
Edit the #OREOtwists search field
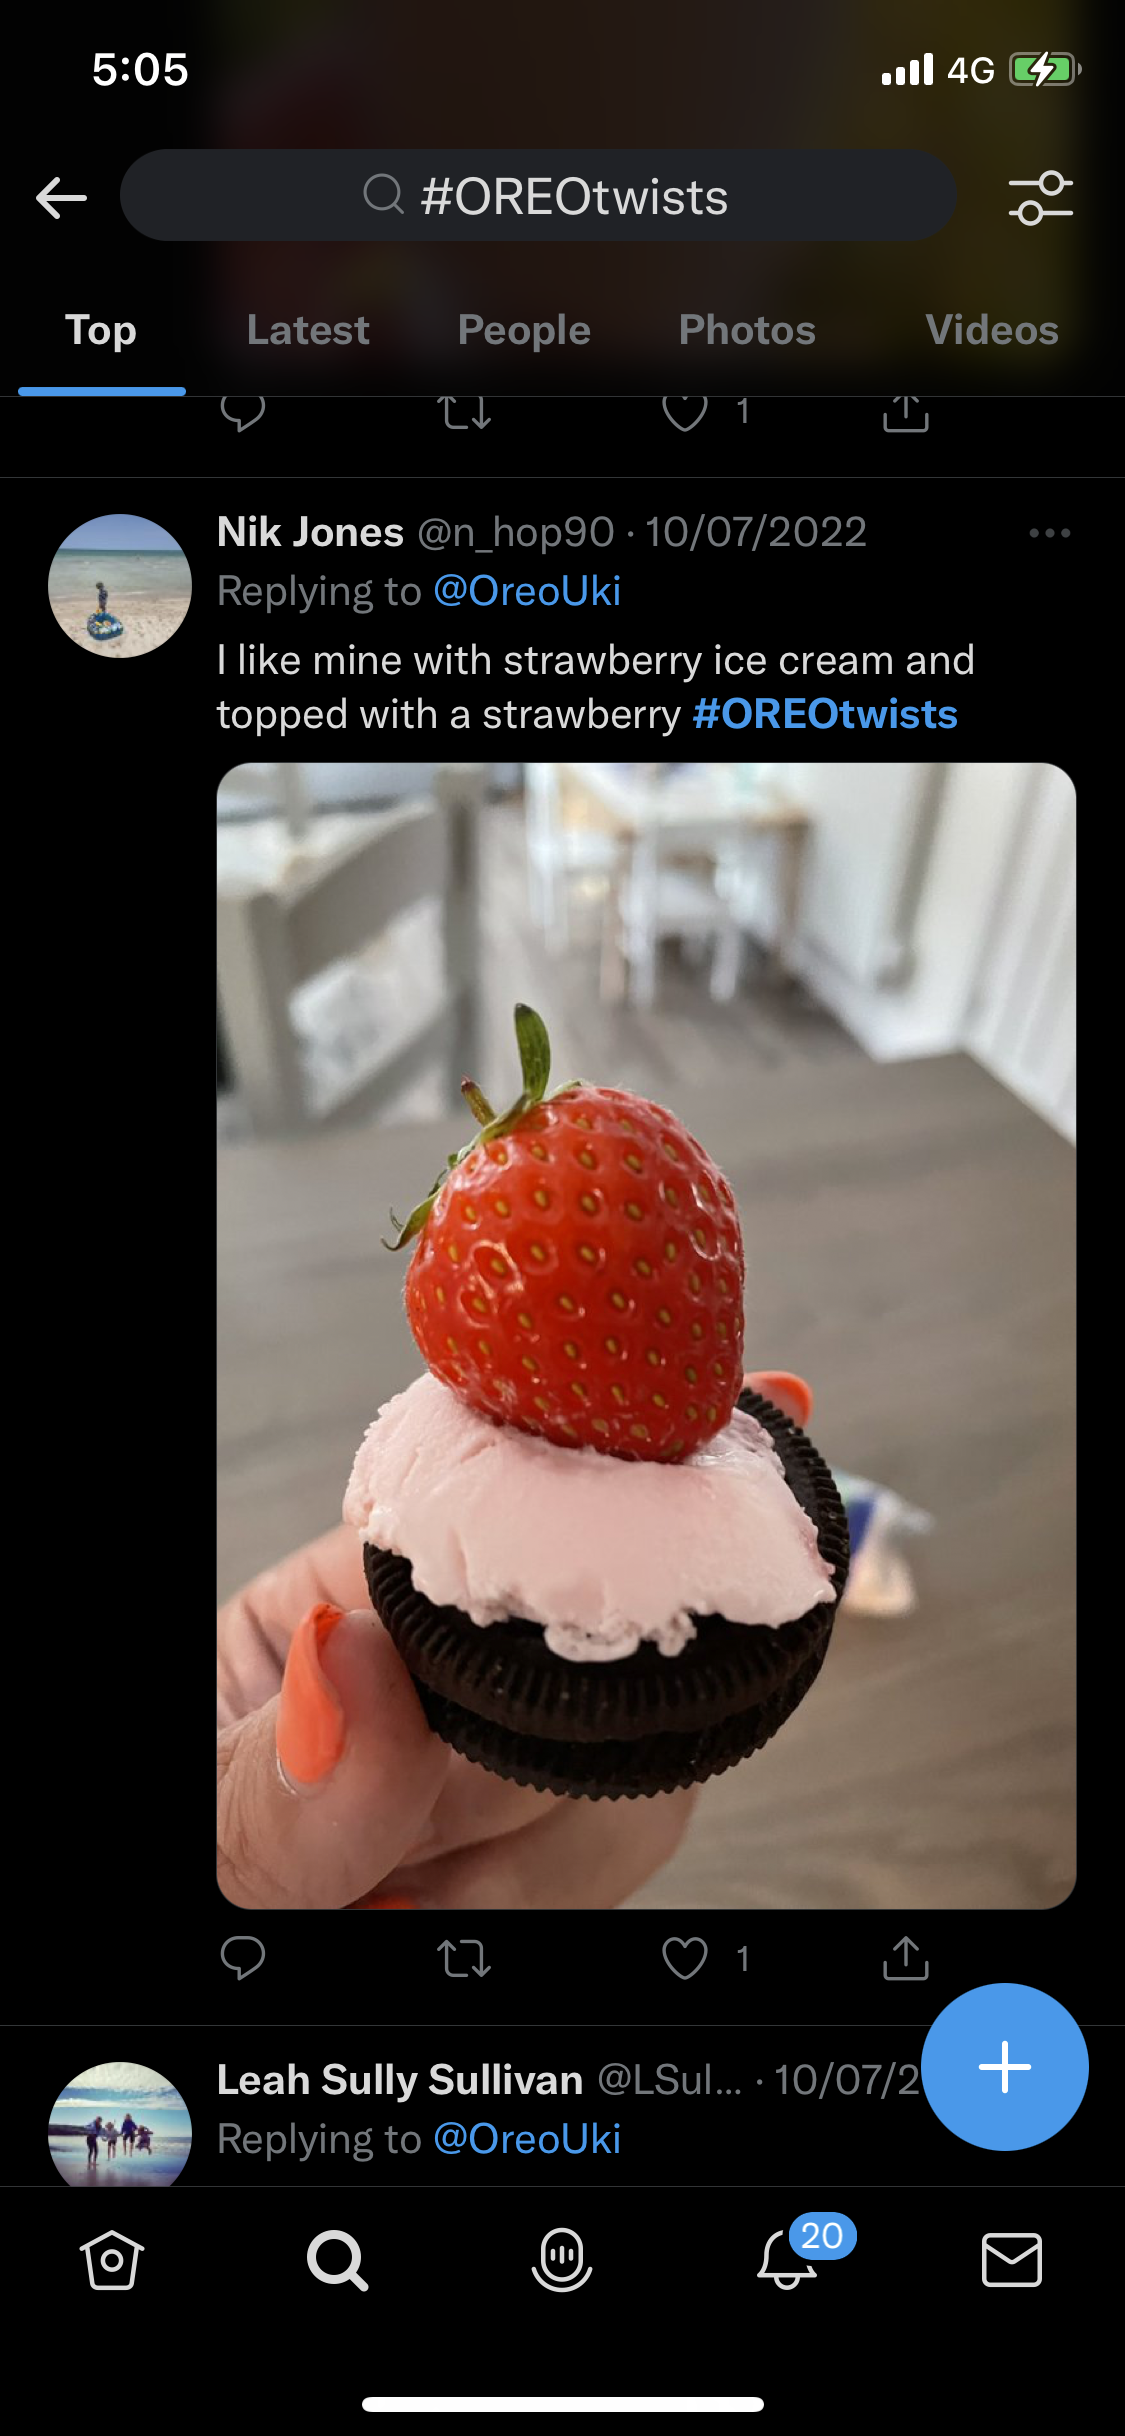tap(538, 195)
